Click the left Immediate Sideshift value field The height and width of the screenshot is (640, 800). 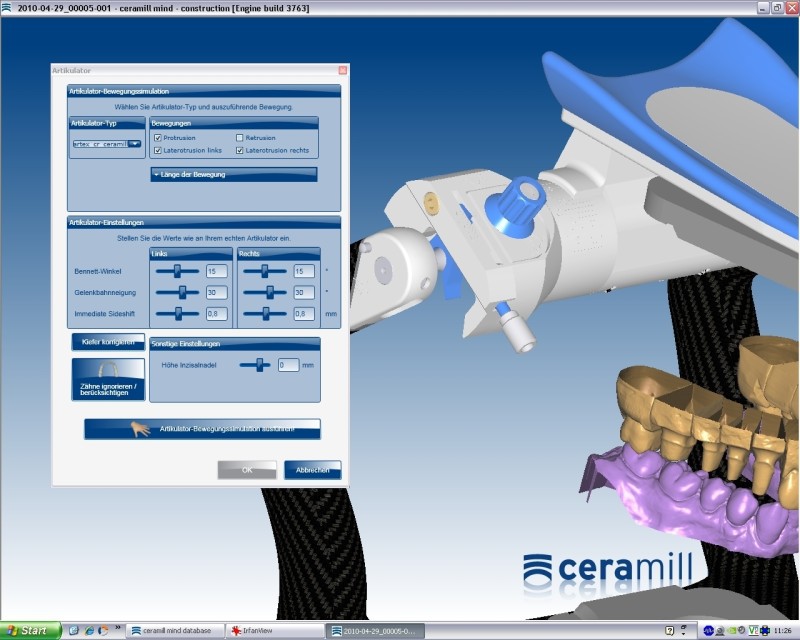coord(216,313)
